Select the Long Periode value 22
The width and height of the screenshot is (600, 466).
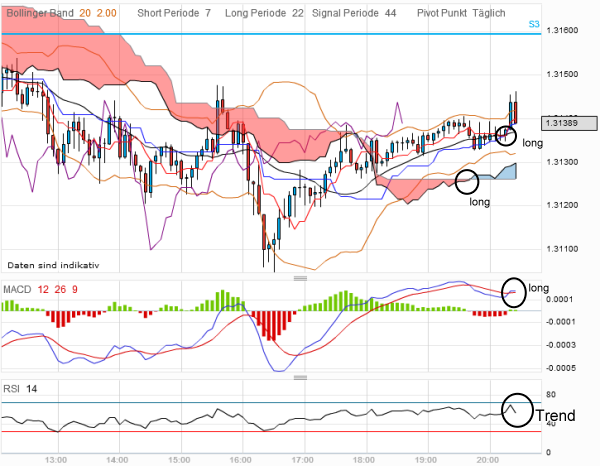(x=298, y=13)
